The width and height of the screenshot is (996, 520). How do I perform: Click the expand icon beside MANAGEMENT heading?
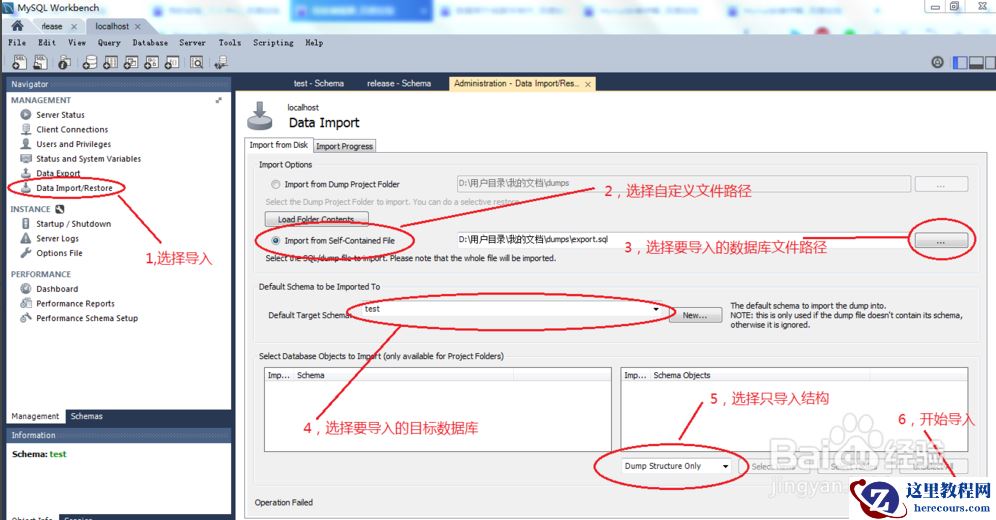pyautogui.click(x=219, y=100)
